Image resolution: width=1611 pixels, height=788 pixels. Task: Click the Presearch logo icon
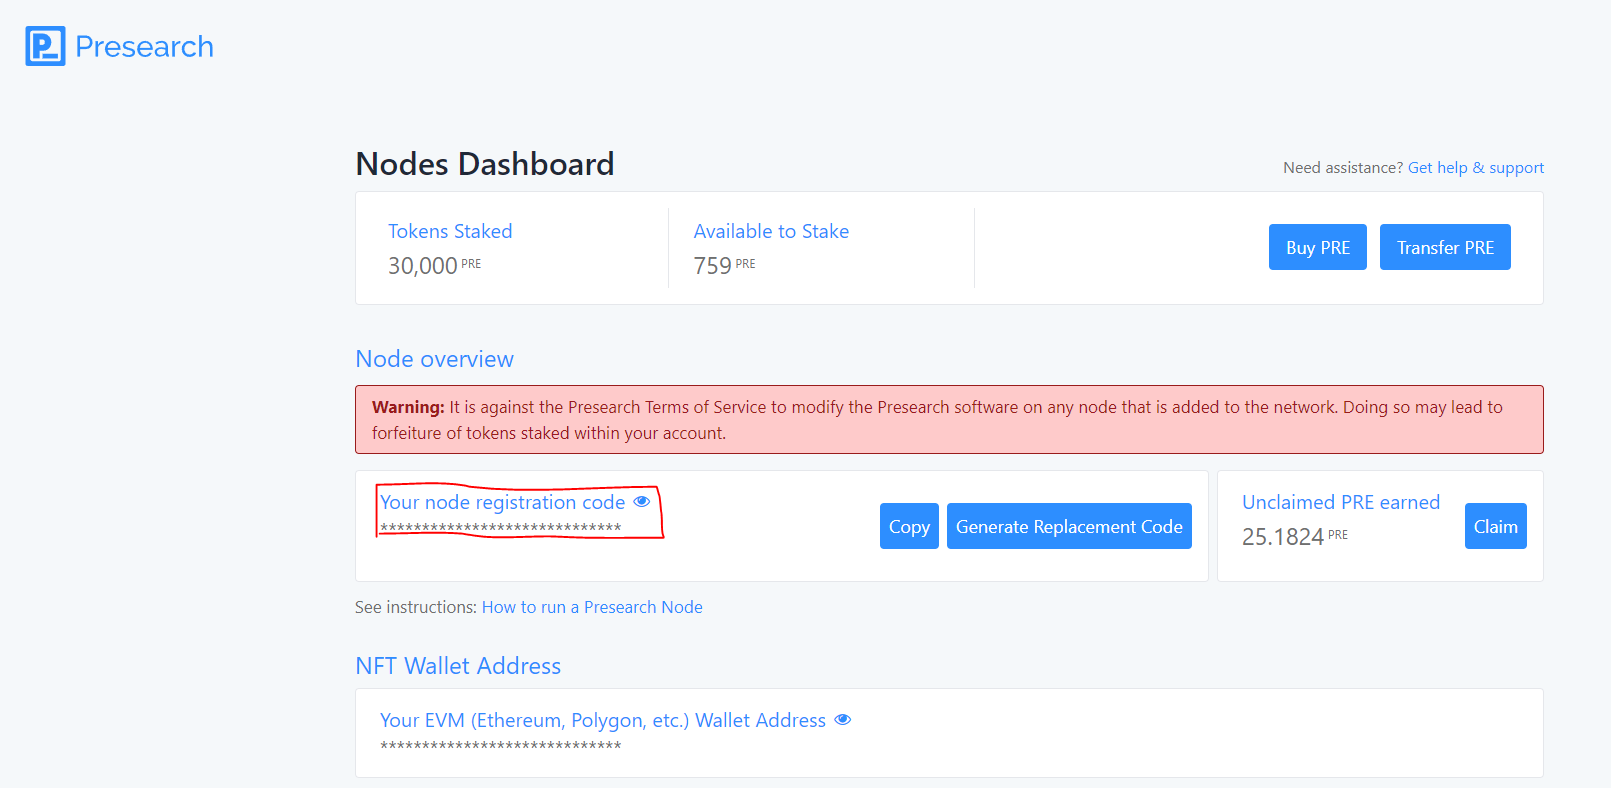[x=45, y=47]
